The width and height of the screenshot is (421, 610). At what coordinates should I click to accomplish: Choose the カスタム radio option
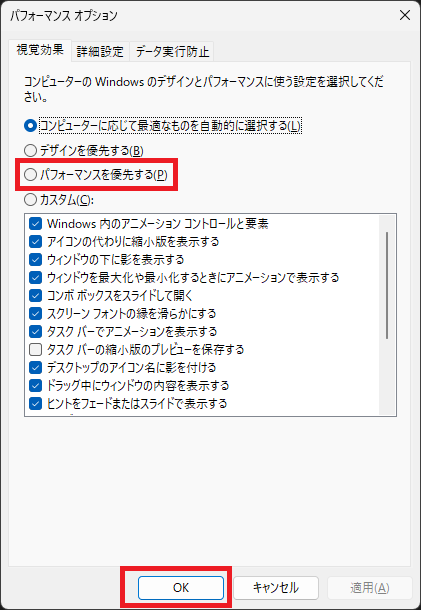tap(30, 200)
